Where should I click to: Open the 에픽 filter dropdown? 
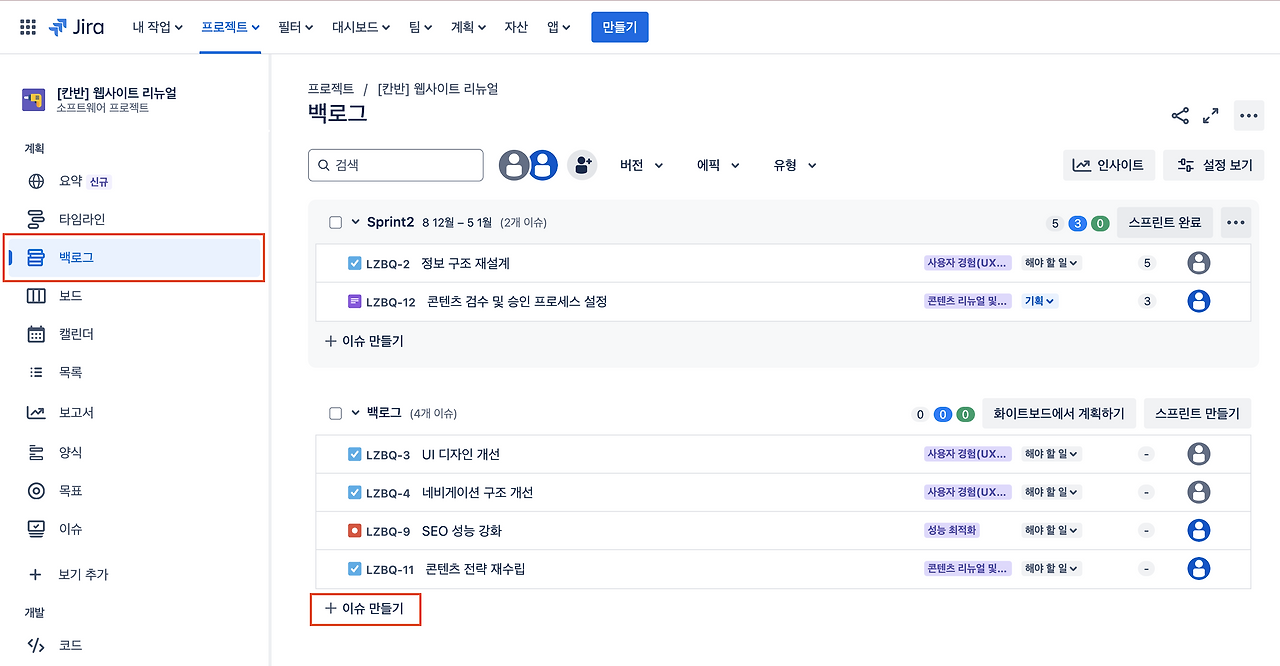click(716, 164)
